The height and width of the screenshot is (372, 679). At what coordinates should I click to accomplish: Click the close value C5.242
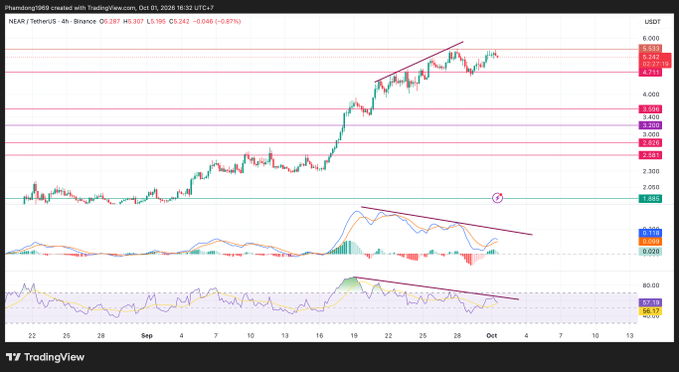[x=179, y=21]
